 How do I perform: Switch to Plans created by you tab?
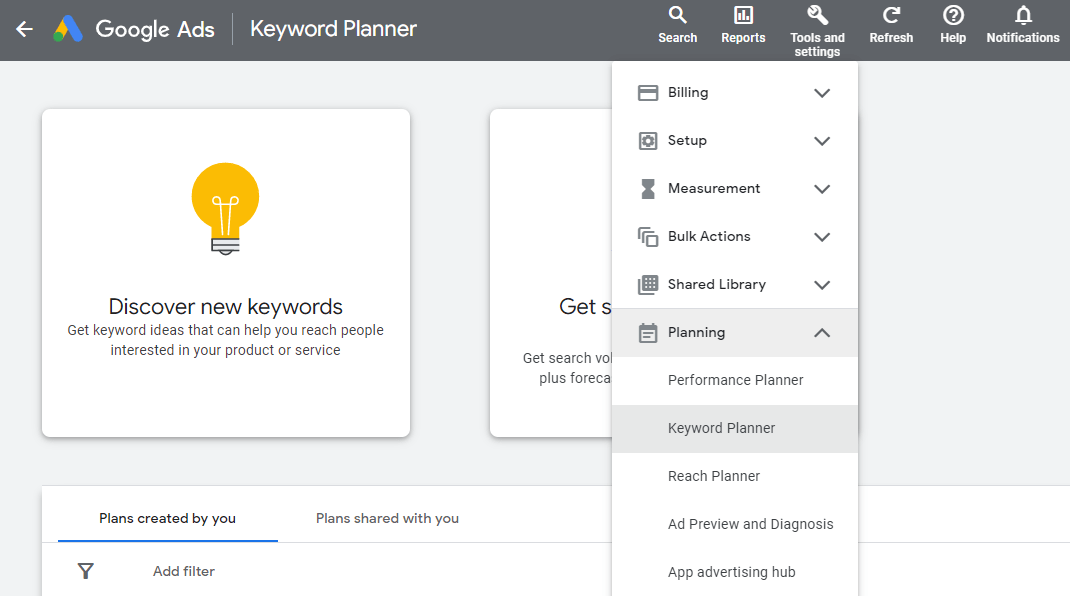(x=167, y=518)
